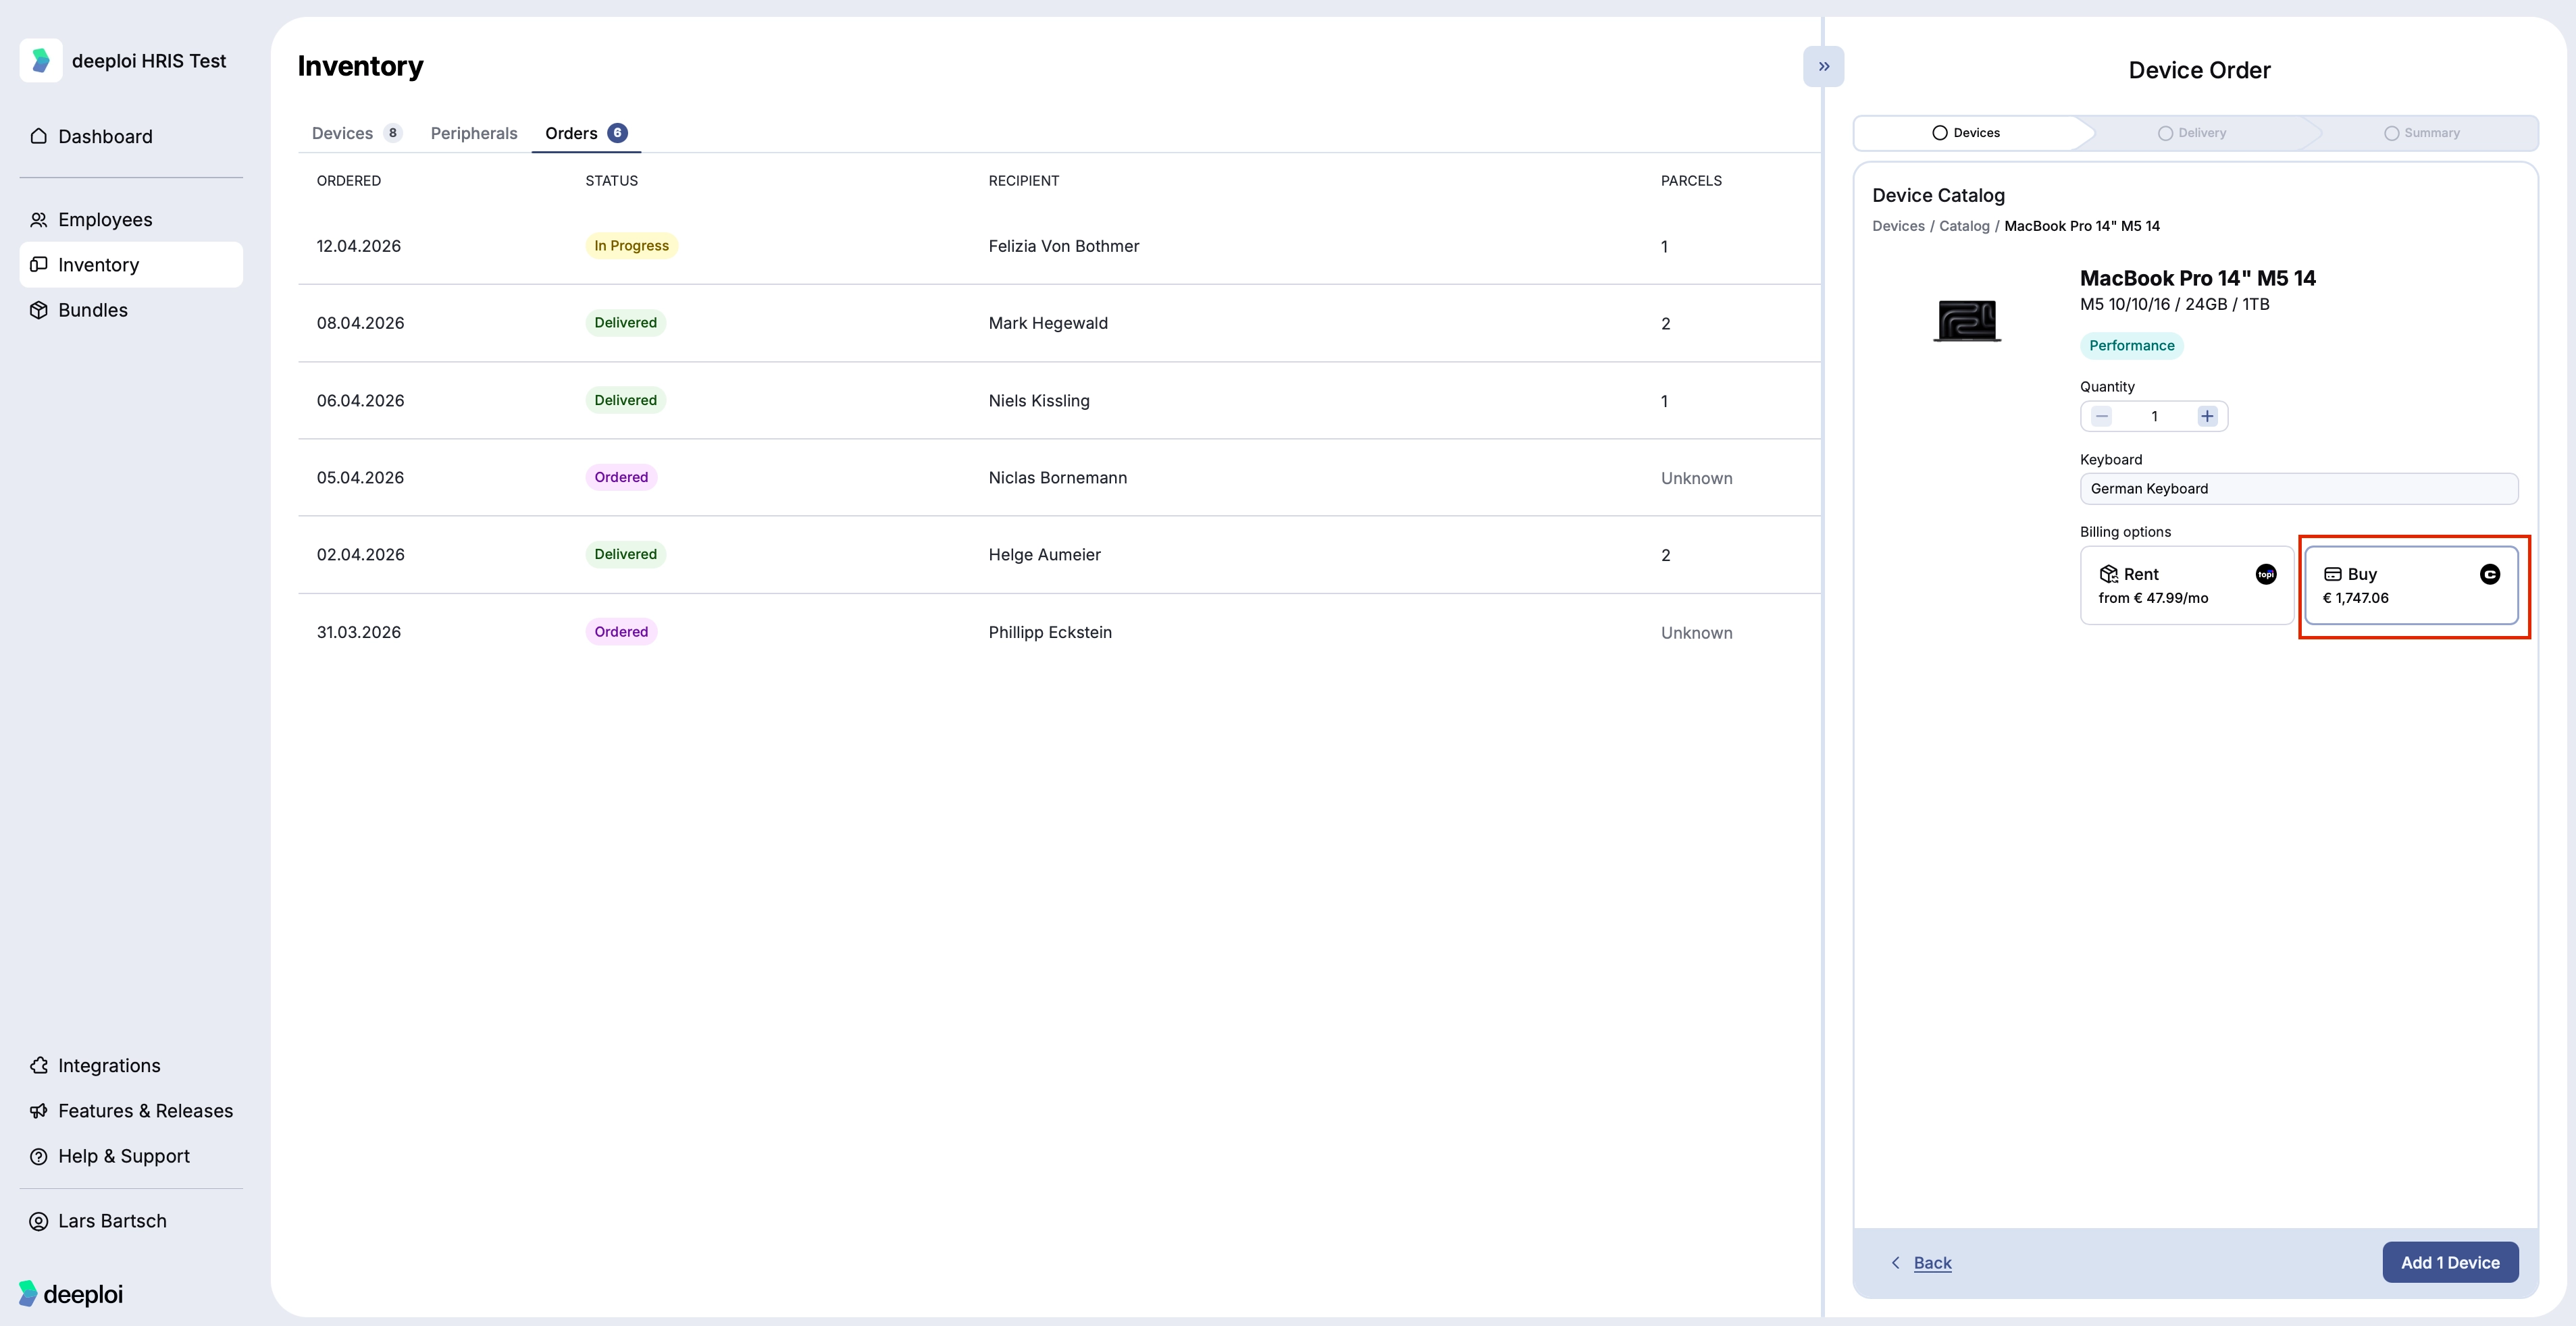
Task: Switch to the Devices tab
Action: coord(357,133)
